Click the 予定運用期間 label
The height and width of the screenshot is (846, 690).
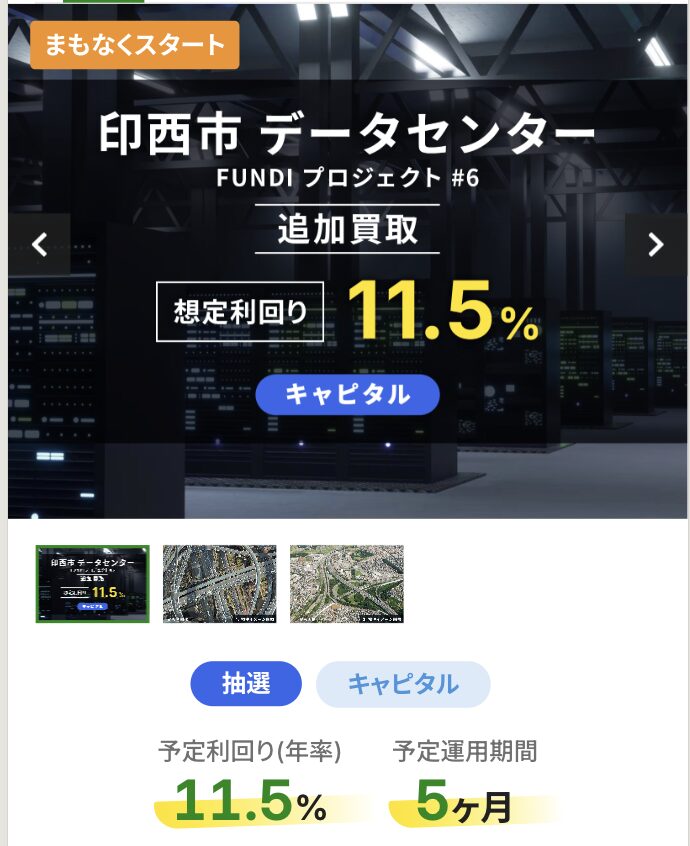464,751
